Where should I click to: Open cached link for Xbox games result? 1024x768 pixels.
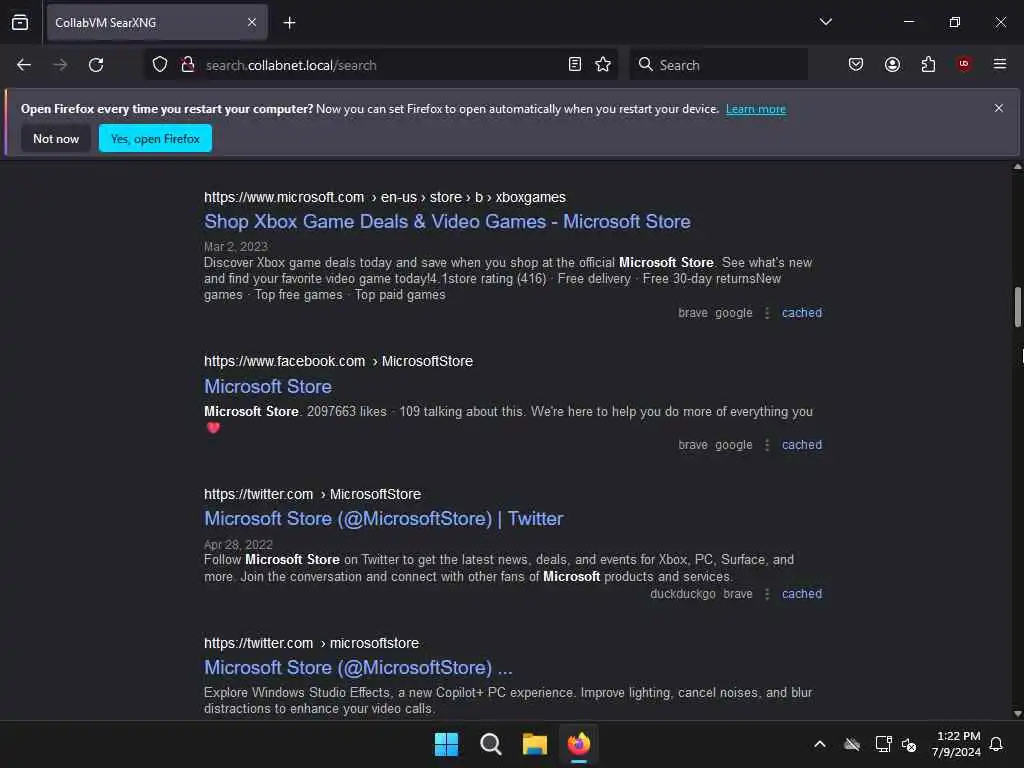[x=802, y=313]
